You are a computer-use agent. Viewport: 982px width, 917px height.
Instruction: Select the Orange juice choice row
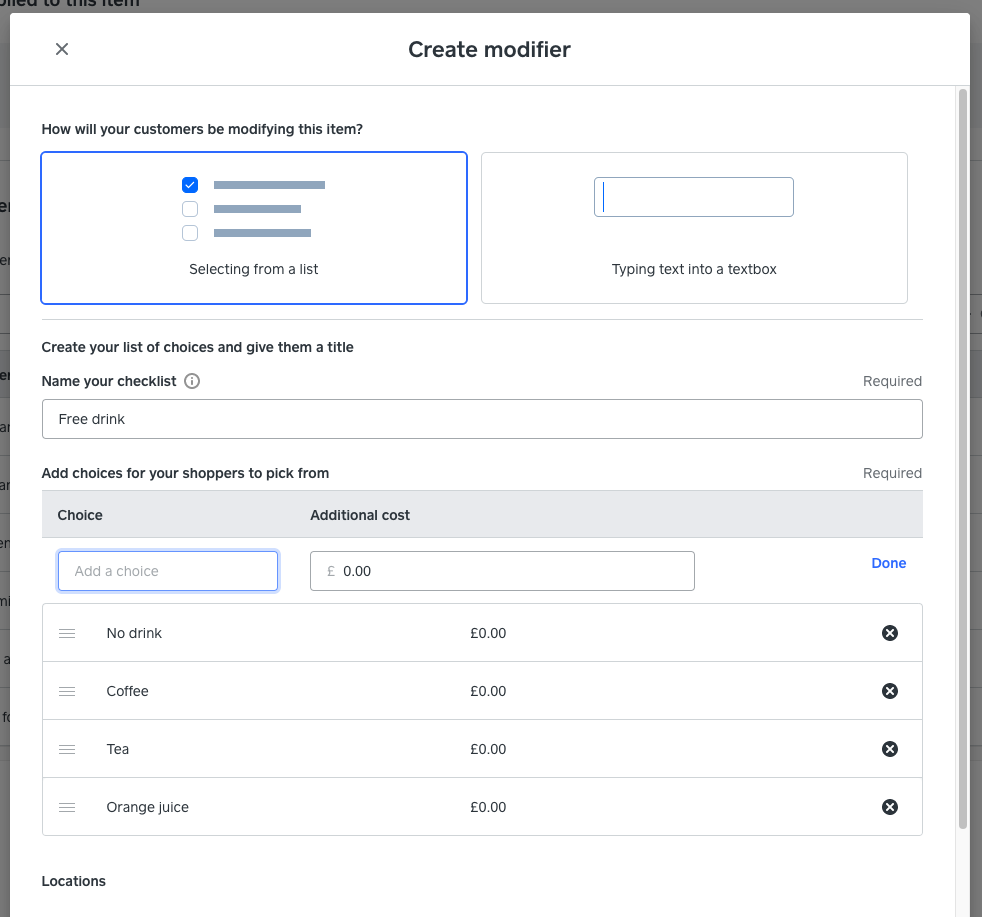(x=300, y=807)
